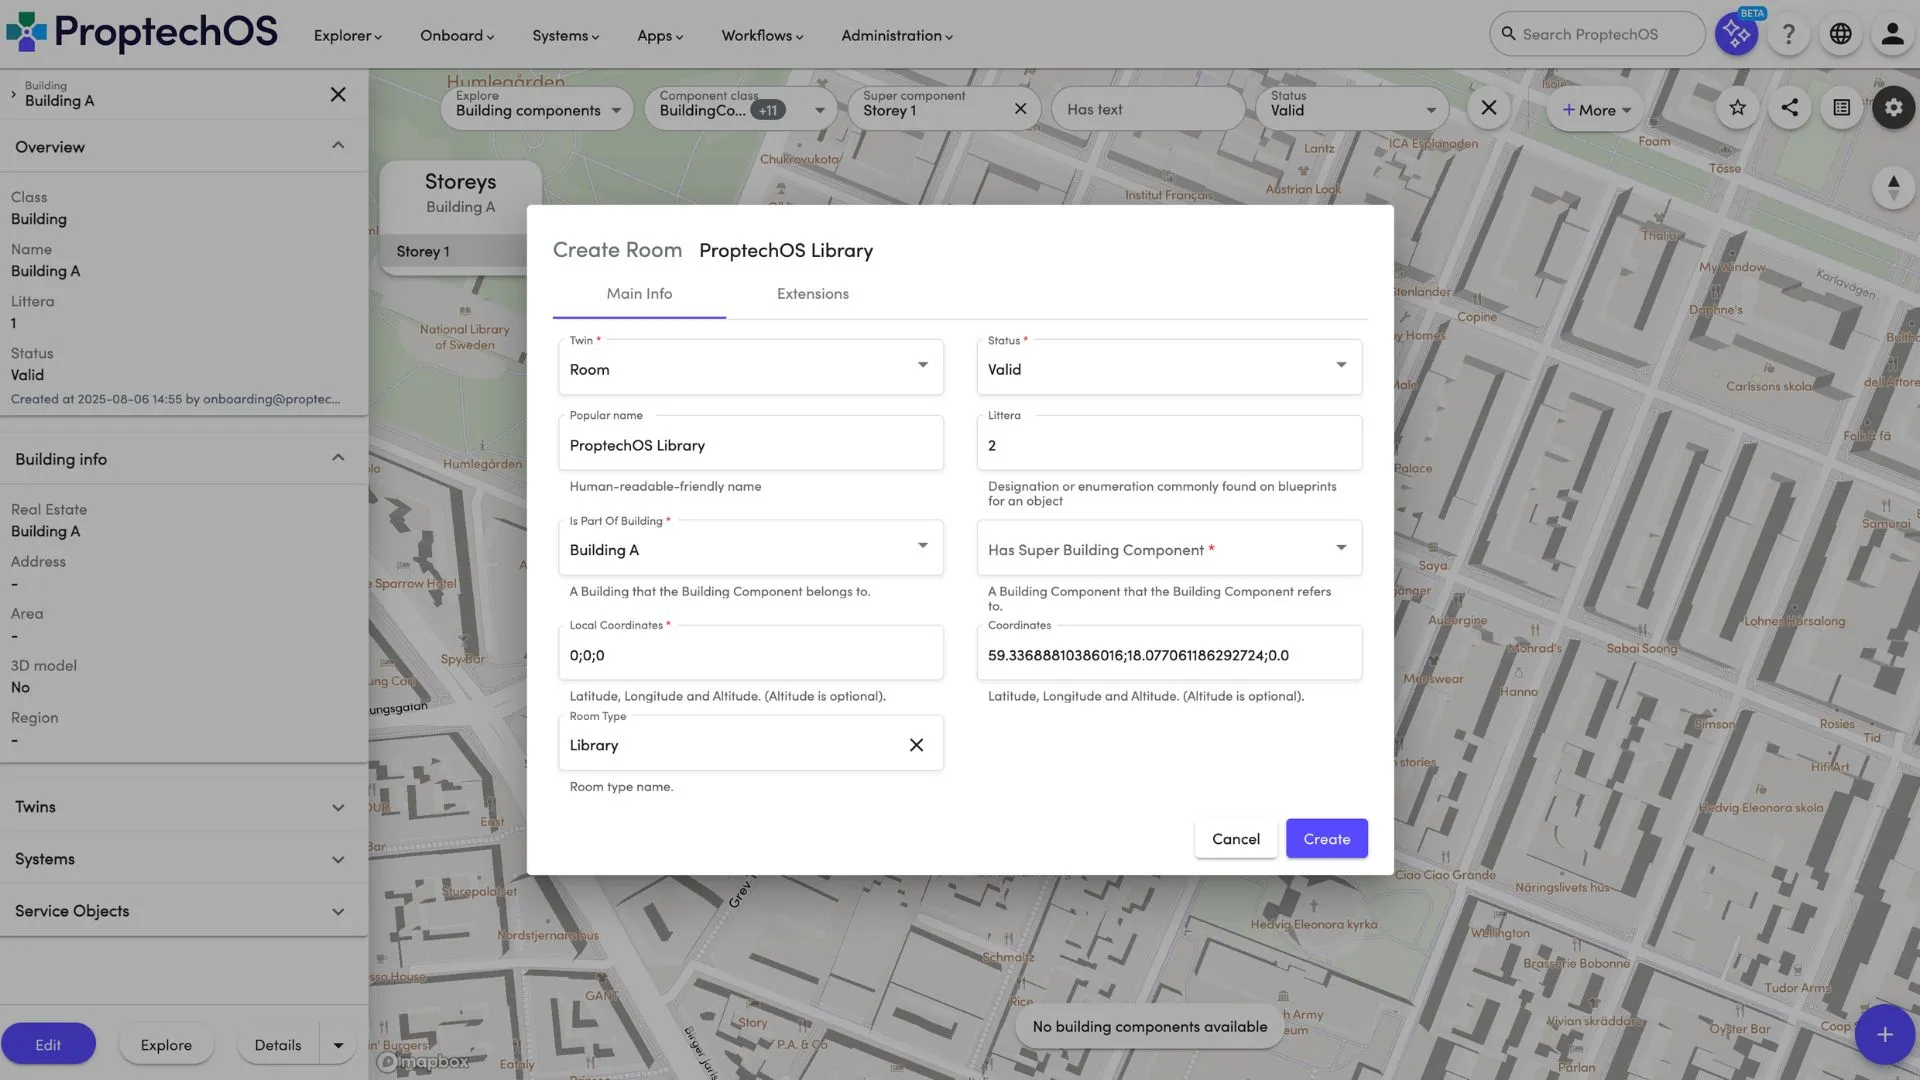1920x1080 pixels.
Task: Open the Details button dropdown arrow
Action: coord(338,1045)
